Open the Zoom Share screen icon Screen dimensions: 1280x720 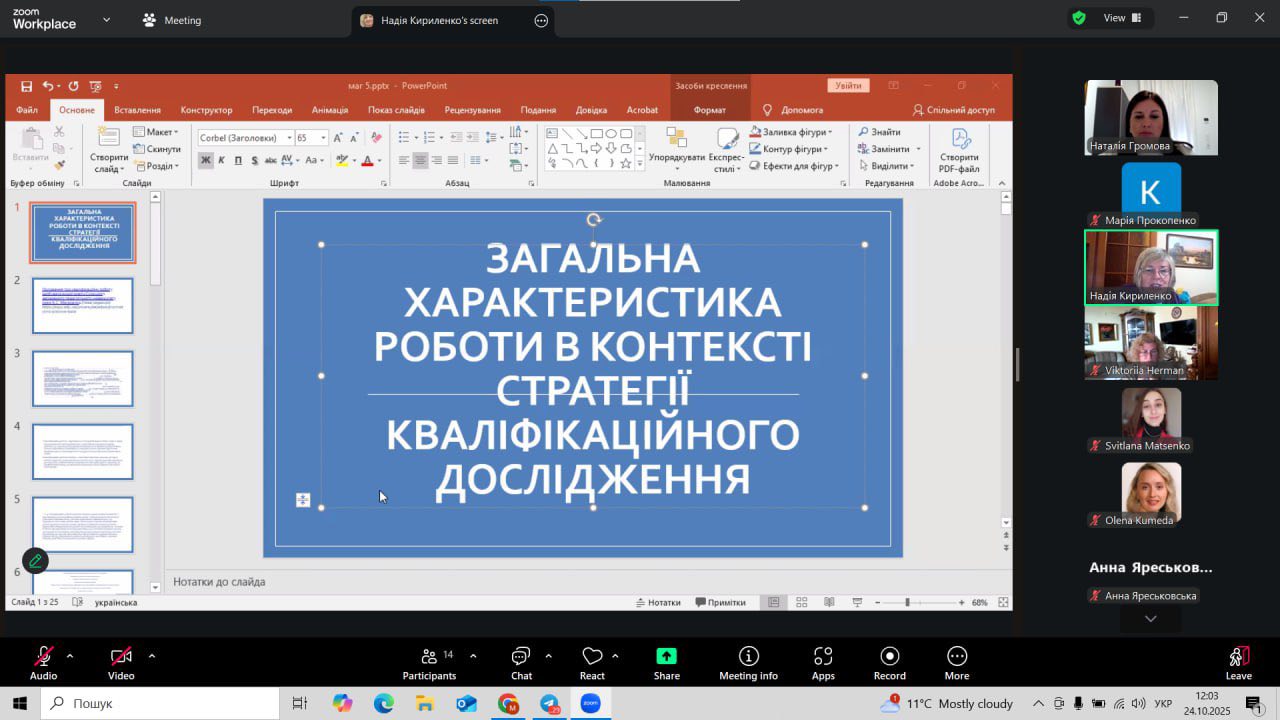666,657
